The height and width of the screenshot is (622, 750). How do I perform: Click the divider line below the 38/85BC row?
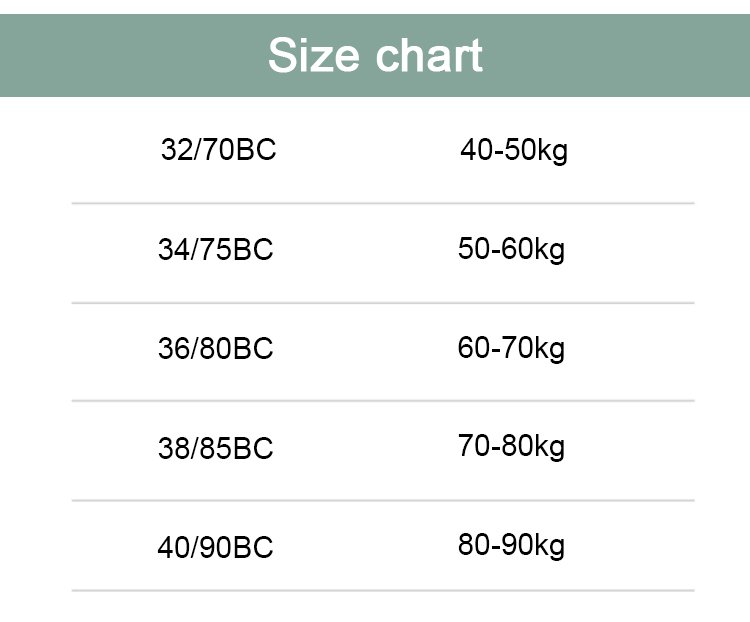pos(383,500)
